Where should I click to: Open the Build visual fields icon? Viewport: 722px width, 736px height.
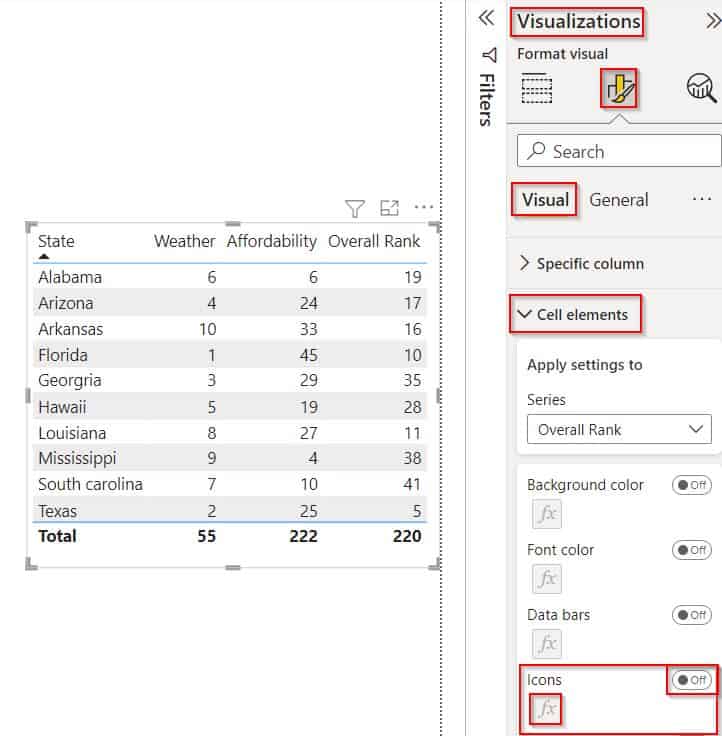pos(537,88)
